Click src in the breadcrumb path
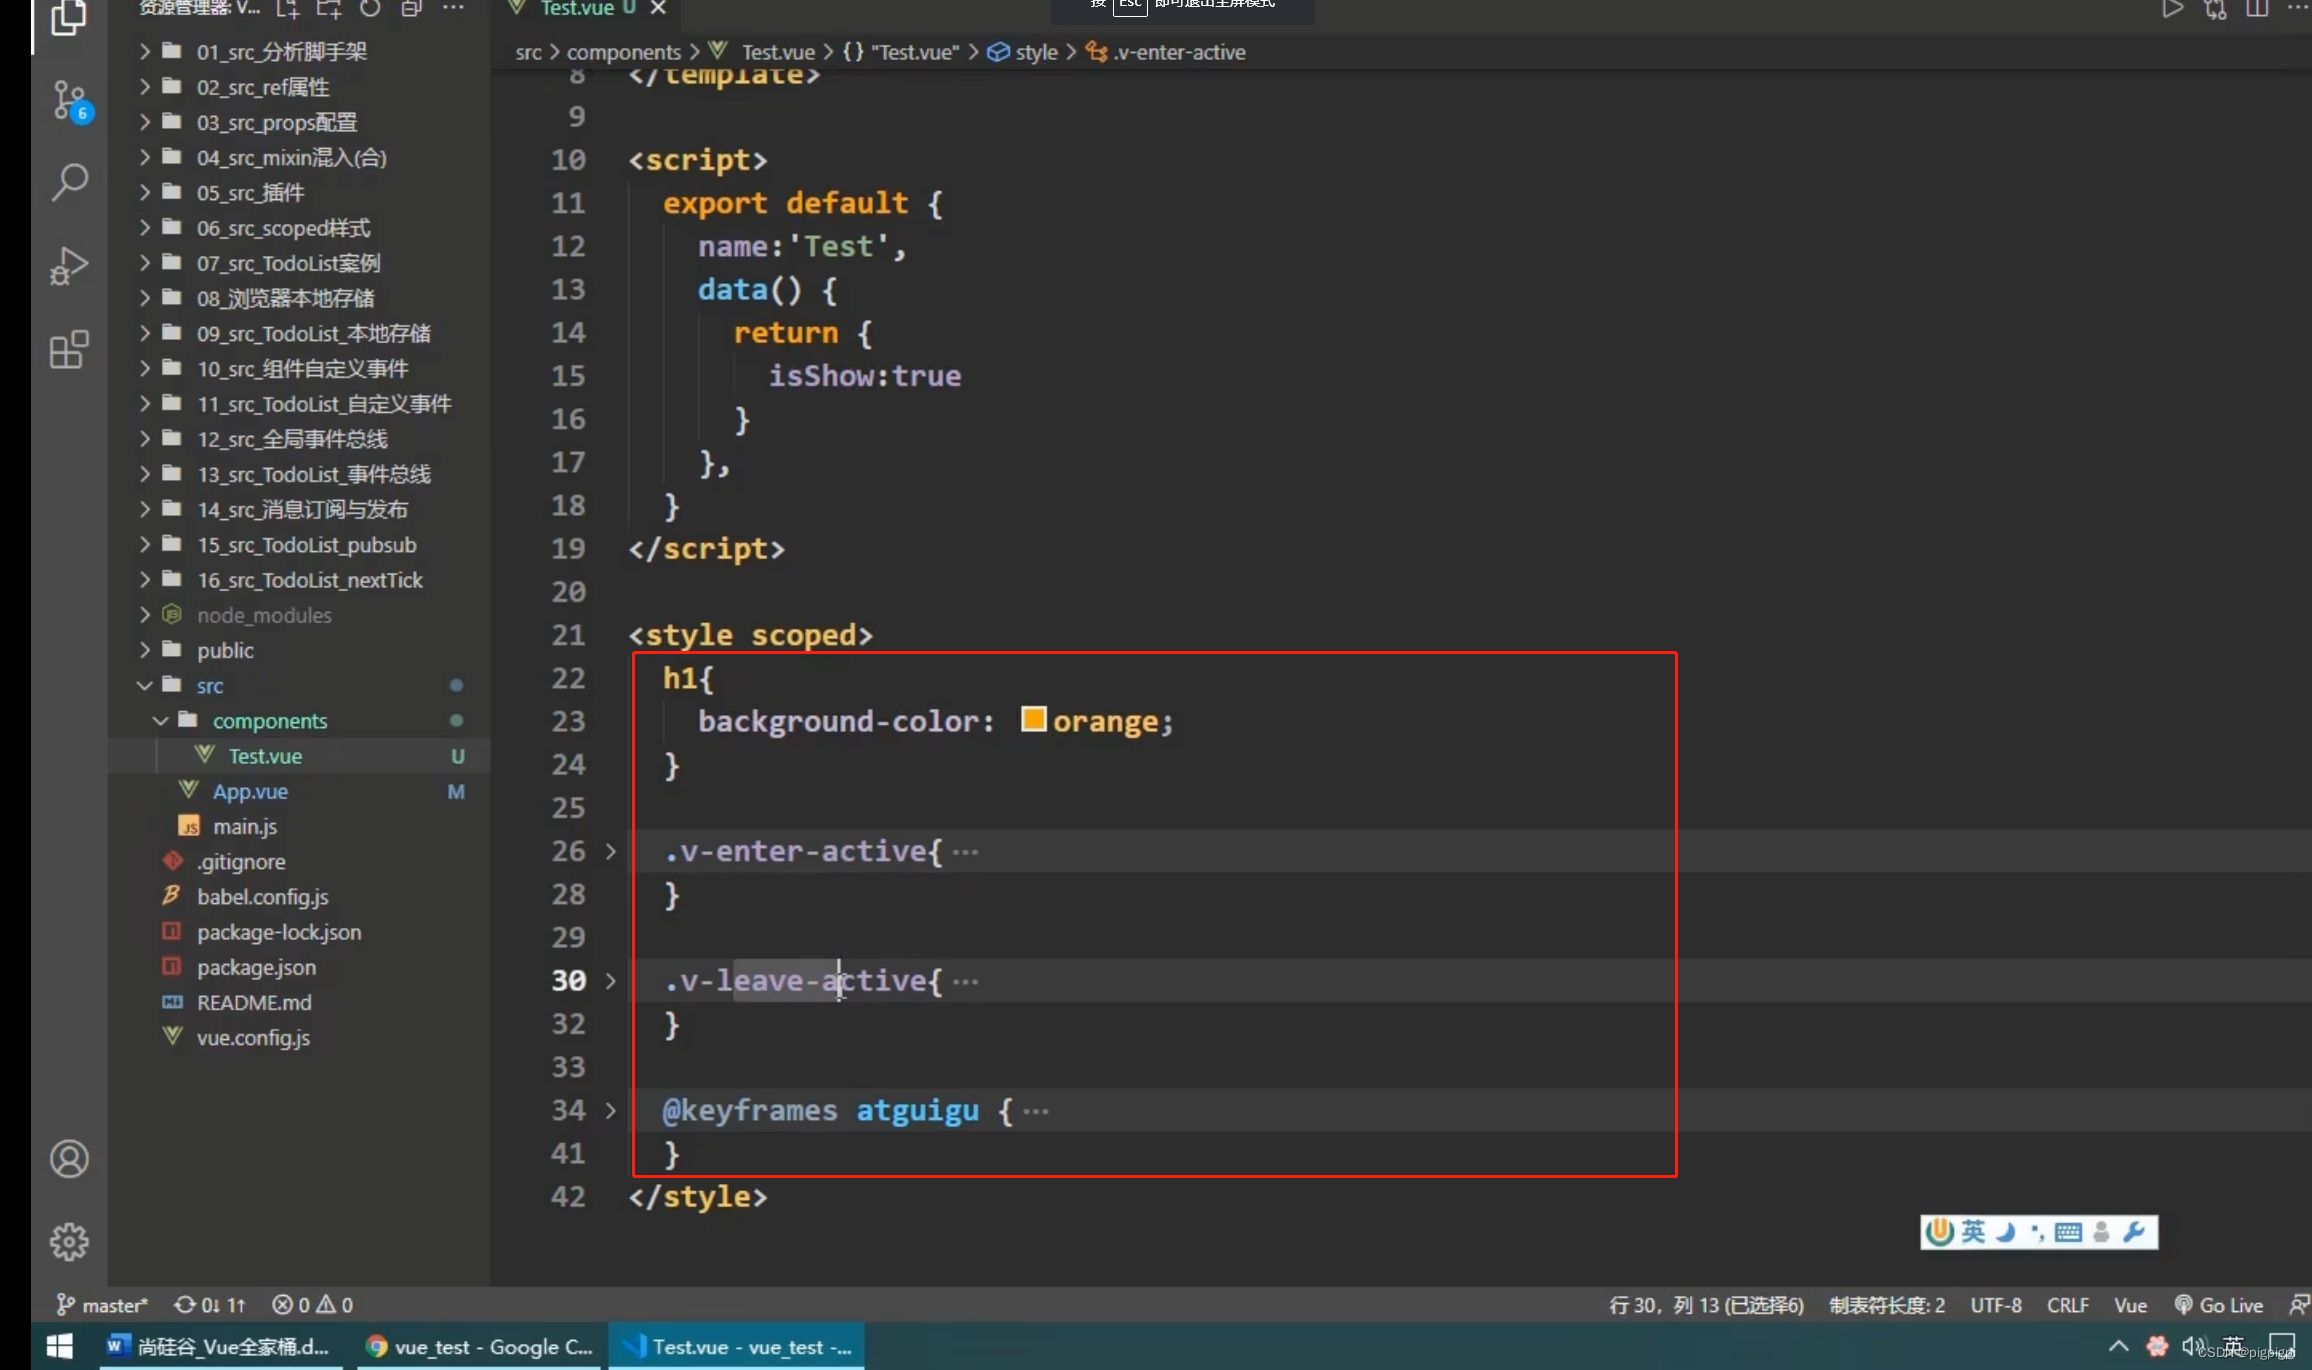 [x=528, y=52]
